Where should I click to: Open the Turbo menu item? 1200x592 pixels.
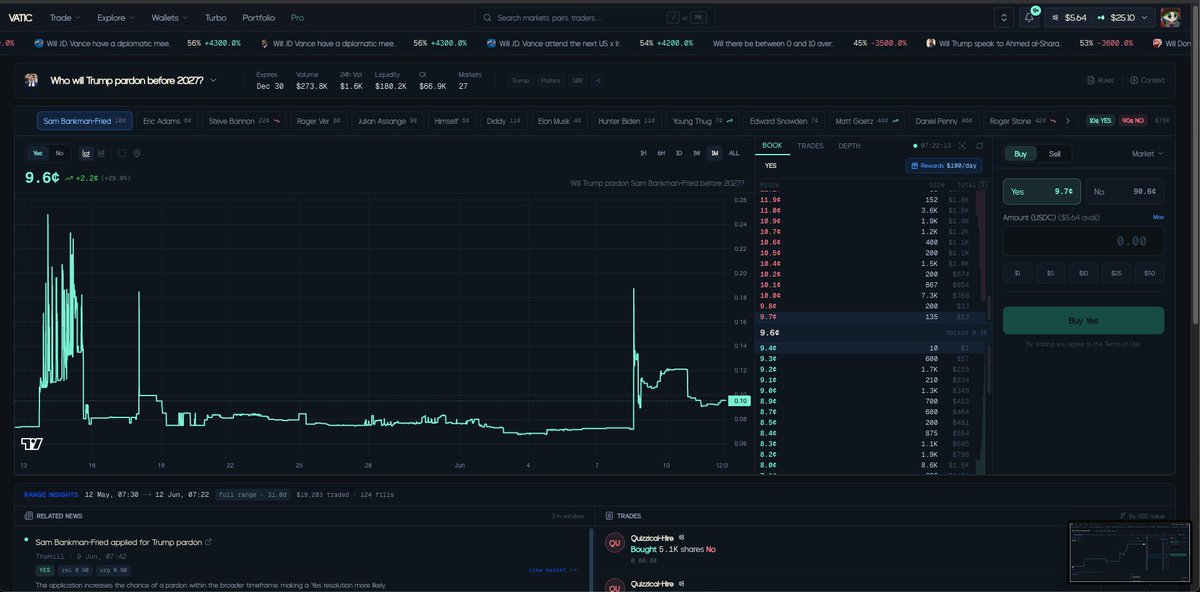215,18
